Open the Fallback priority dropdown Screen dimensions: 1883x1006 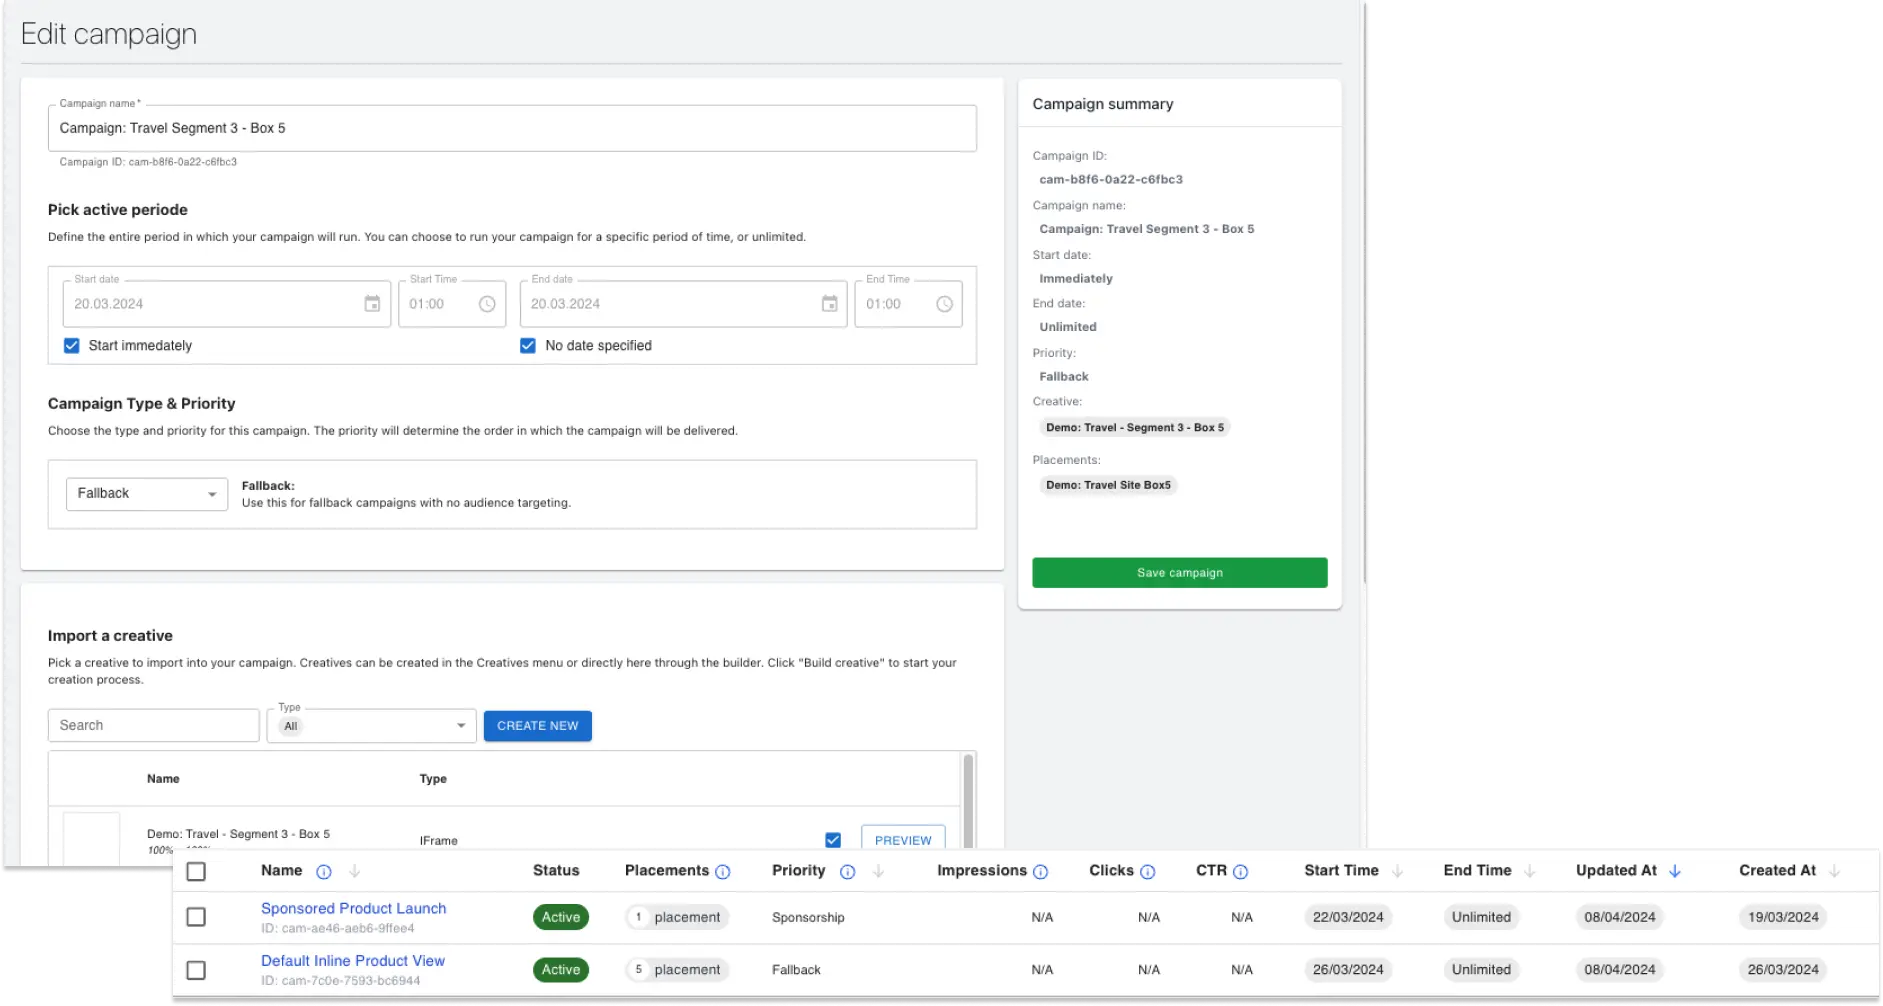click(x=146, y=493)
